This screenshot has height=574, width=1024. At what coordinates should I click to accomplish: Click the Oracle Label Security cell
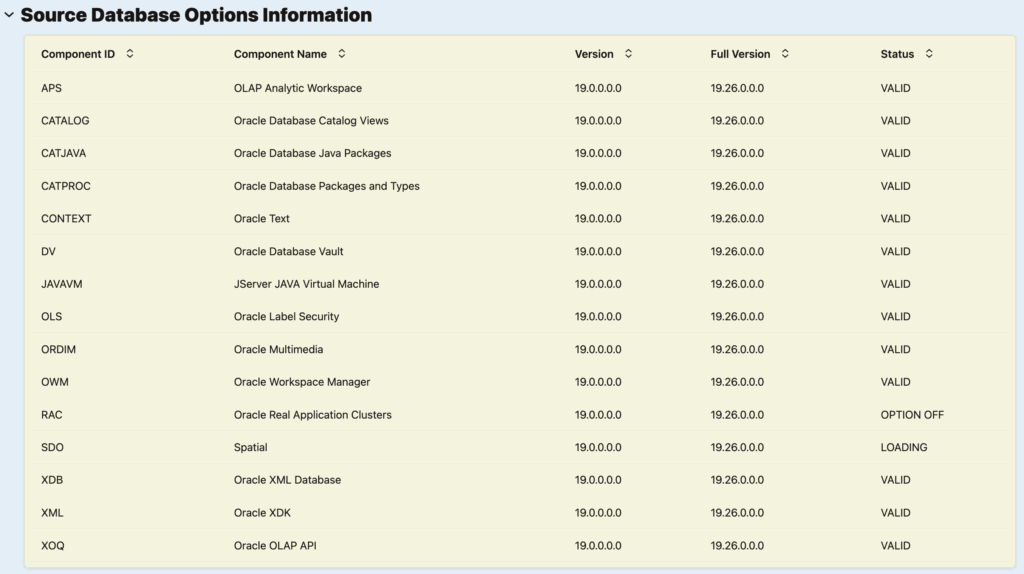(x=286, y=317)
